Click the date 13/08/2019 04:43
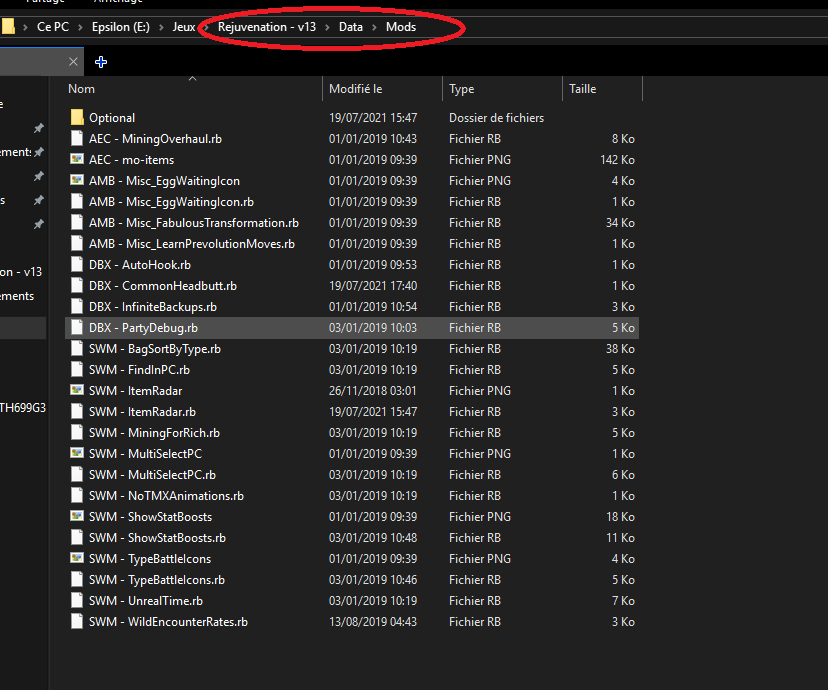This screenshot has height=690, width=828. 373,622
